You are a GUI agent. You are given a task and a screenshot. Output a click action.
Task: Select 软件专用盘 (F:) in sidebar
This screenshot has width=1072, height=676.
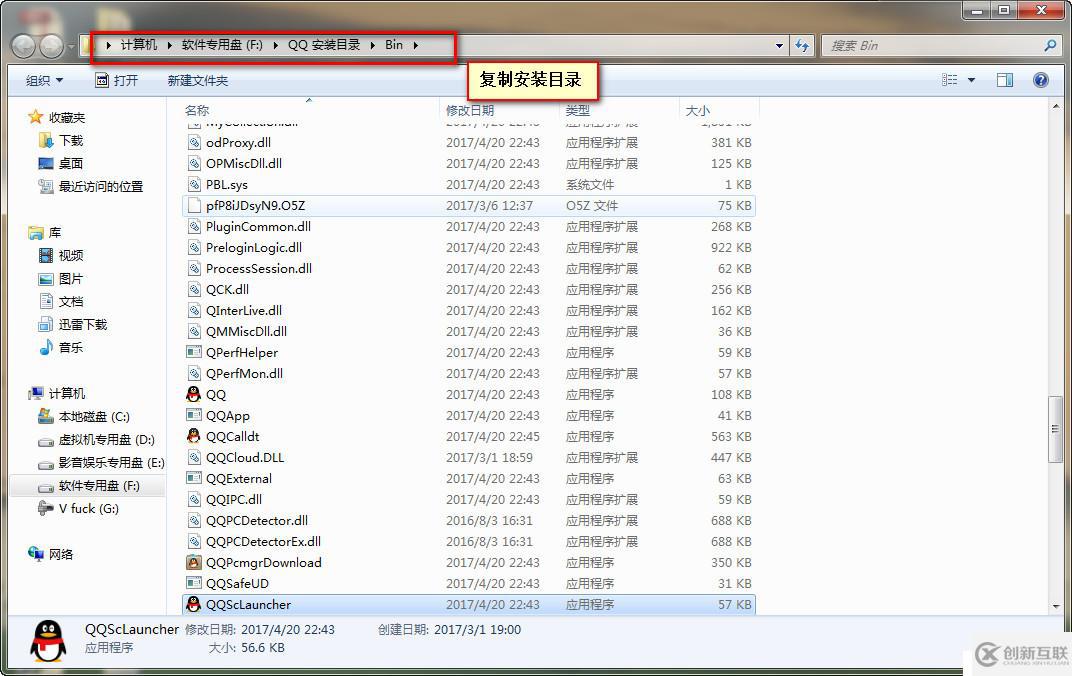tap(99, 486)
